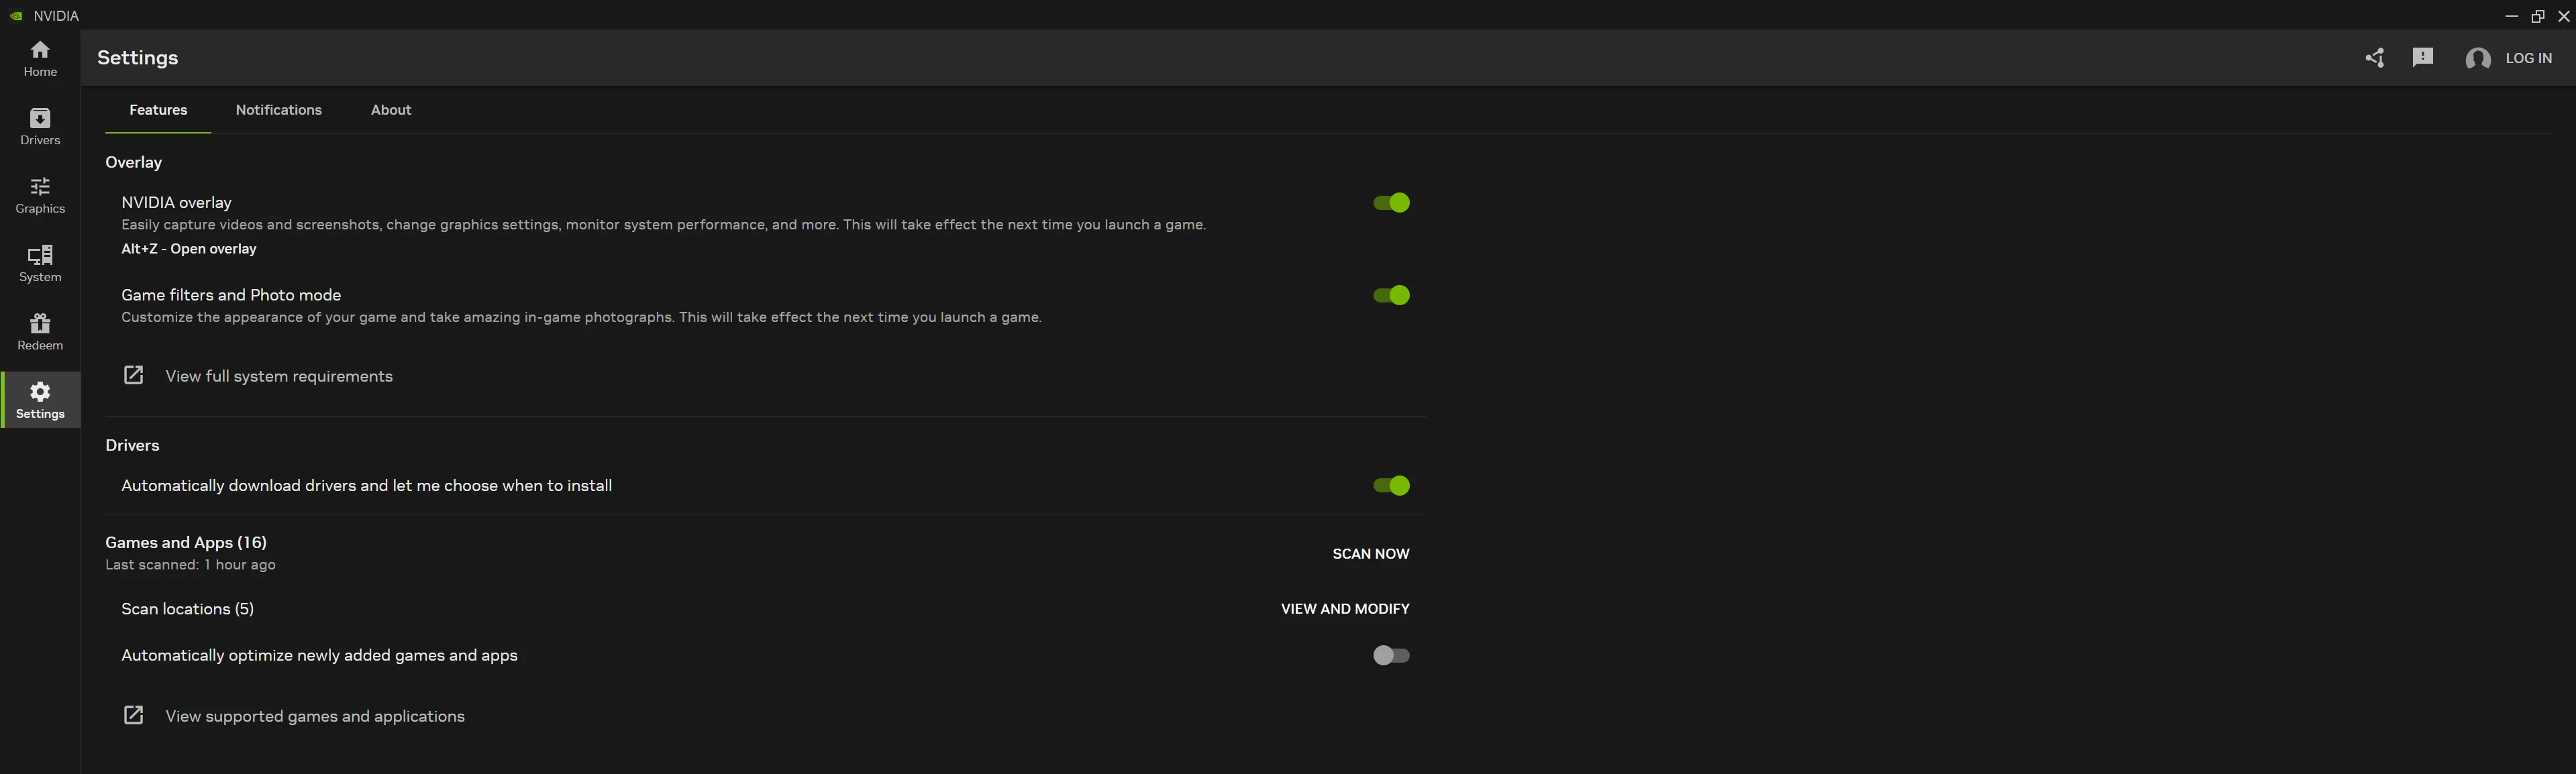This screenshot has width=2576, height=774.
Task: Go to the Drivers sidebar page
Action: pyautogui.click(x=40, y=127)
